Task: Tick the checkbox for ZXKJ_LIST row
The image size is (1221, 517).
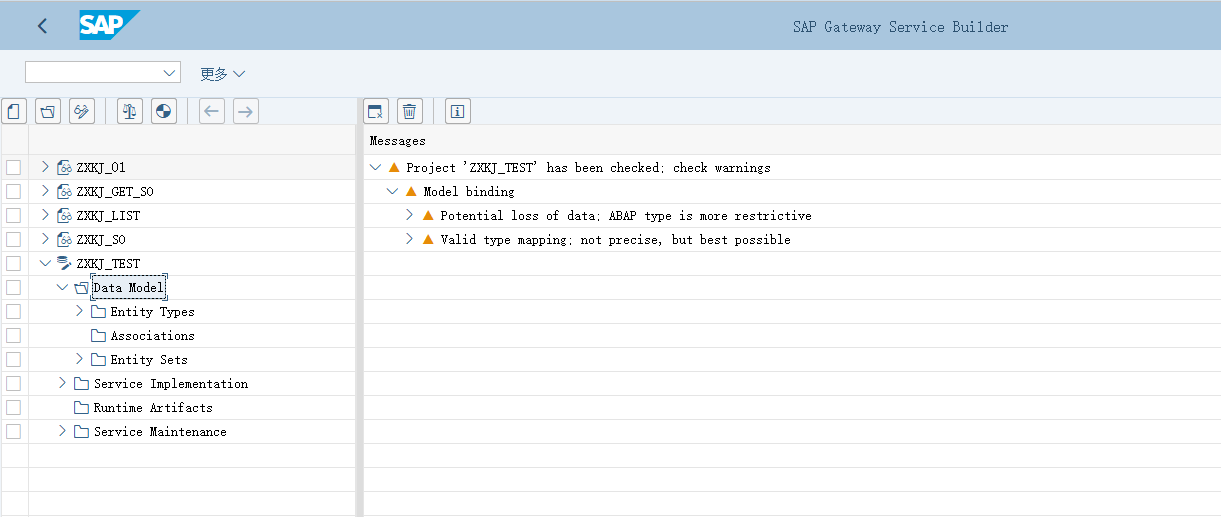Action: pos(13,216)
